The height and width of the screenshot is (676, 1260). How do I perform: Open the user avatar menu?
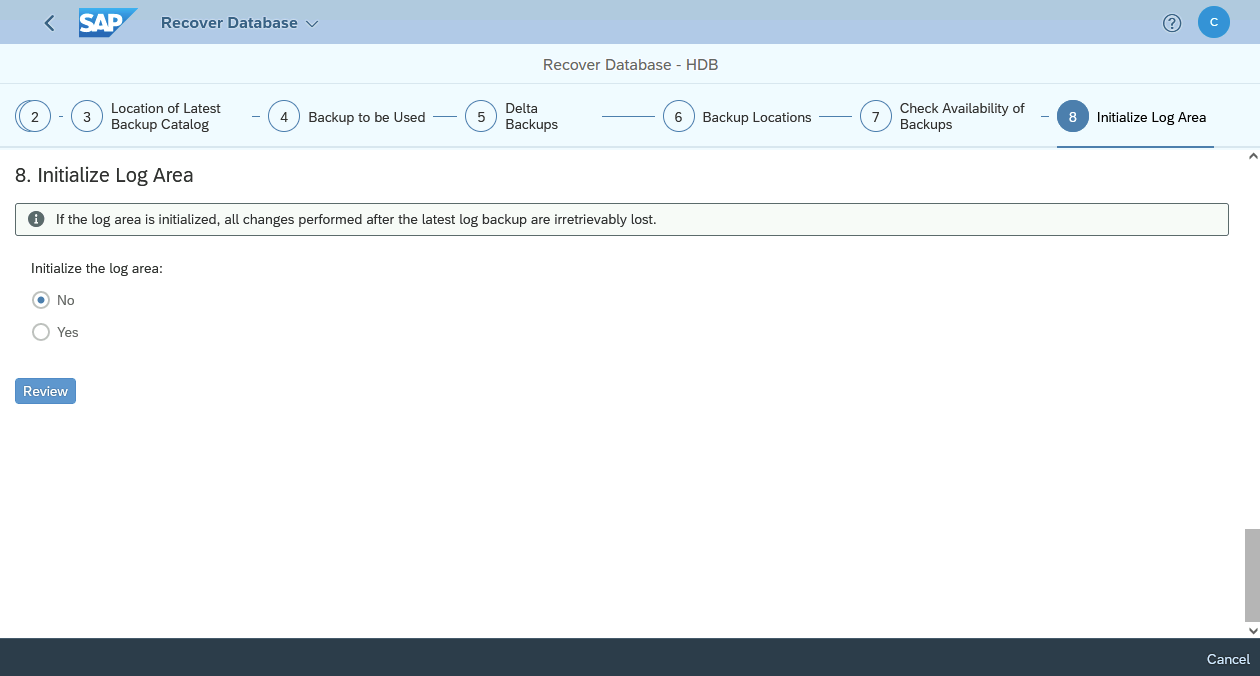1213,21
